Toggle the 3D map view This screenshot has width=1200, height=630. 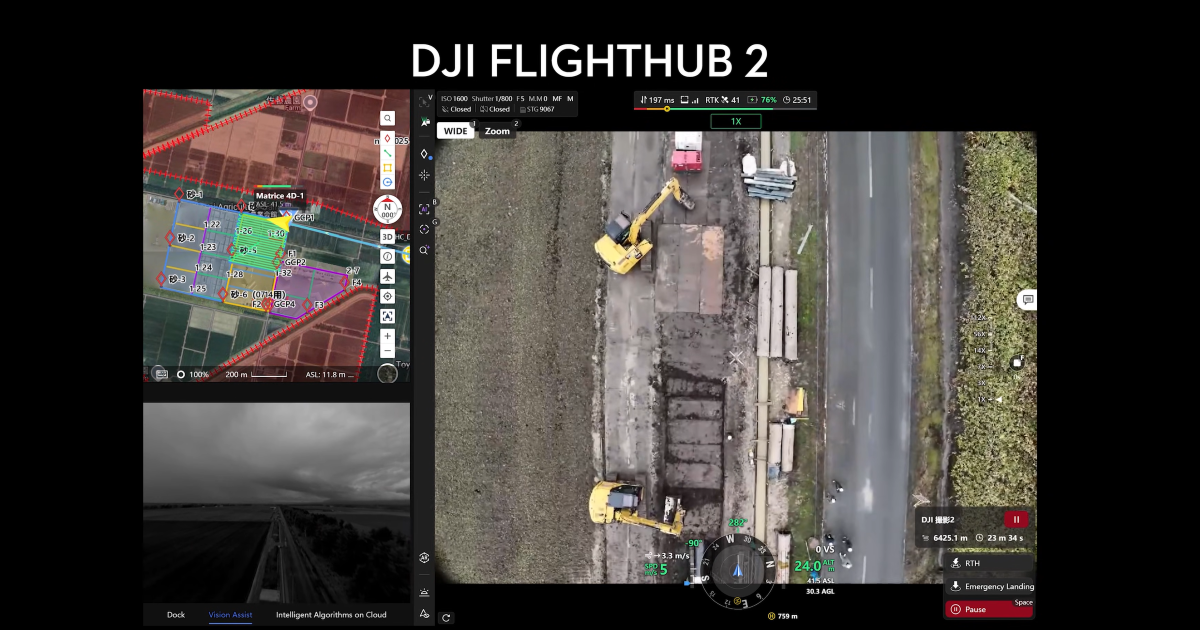(x=387, y=237)
